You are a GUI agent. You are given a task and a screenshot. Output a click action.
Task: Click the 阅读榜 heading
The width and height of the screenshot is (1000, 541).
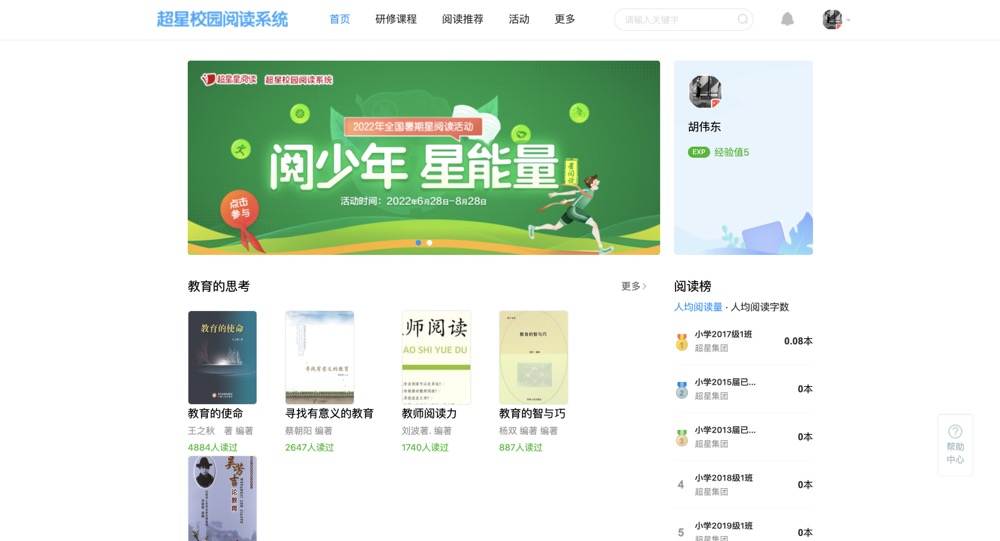(x=693, y=286)
